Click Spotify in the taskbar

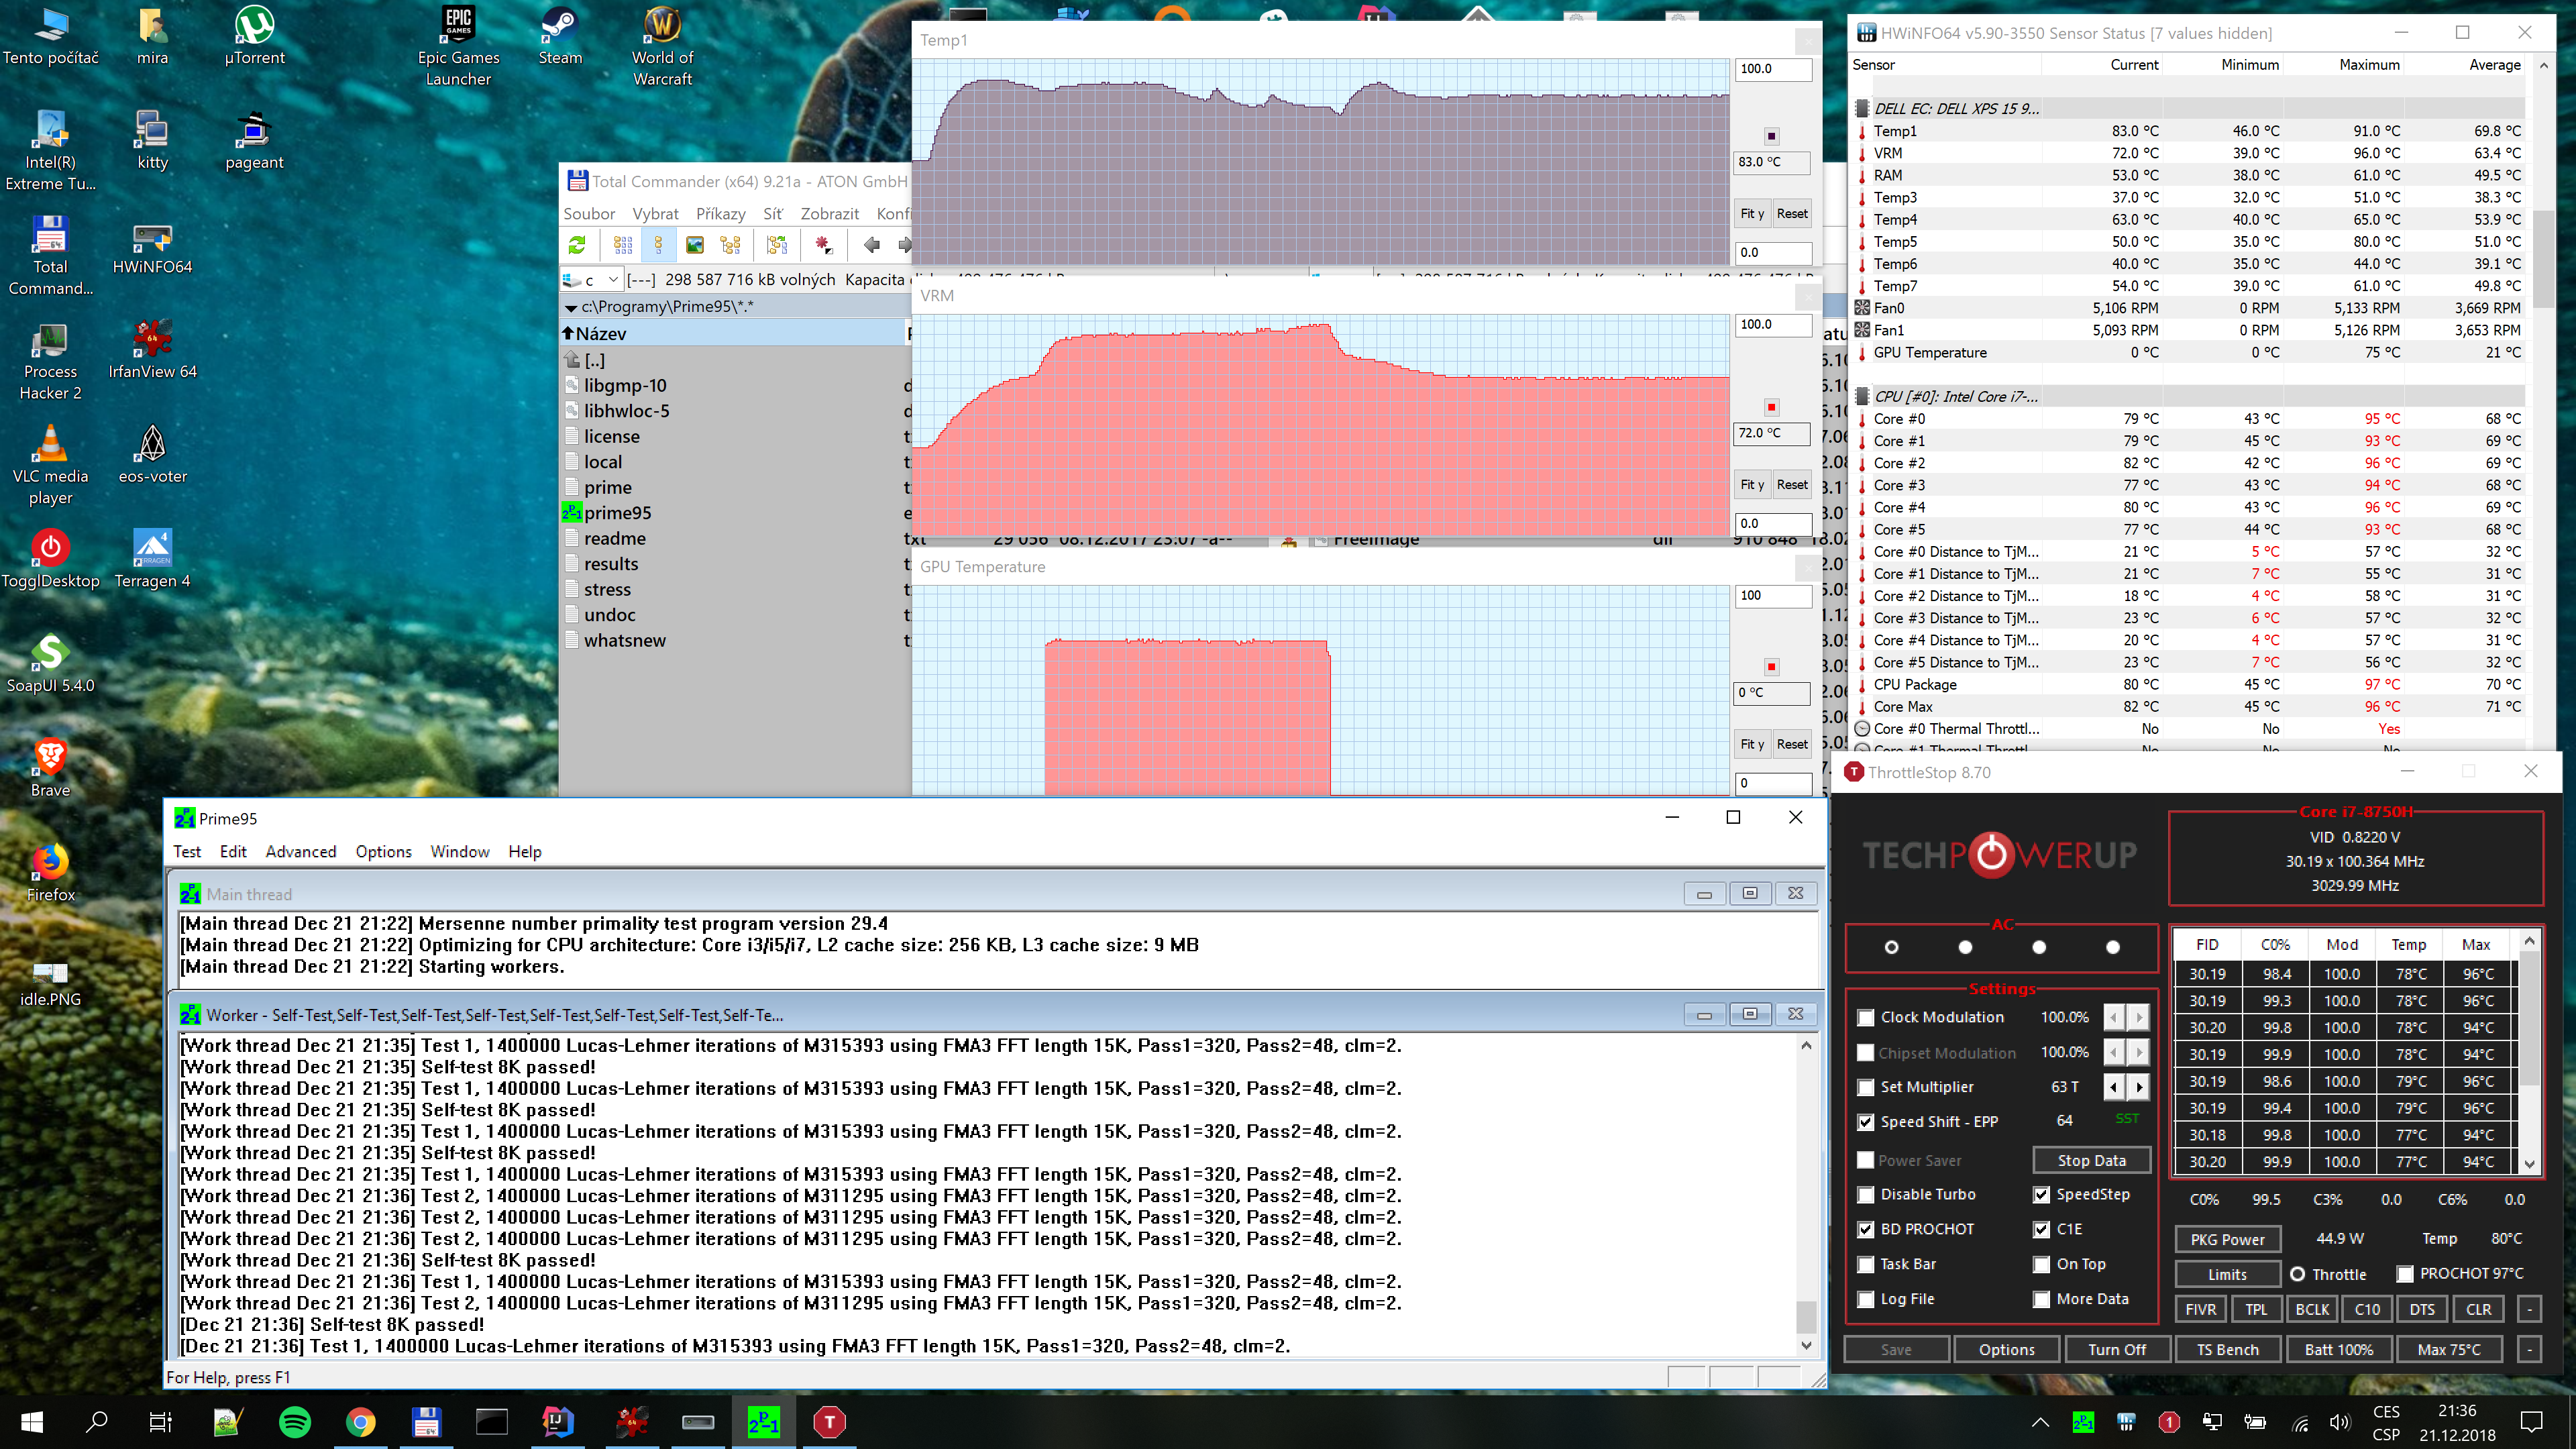coord(295,1422)
